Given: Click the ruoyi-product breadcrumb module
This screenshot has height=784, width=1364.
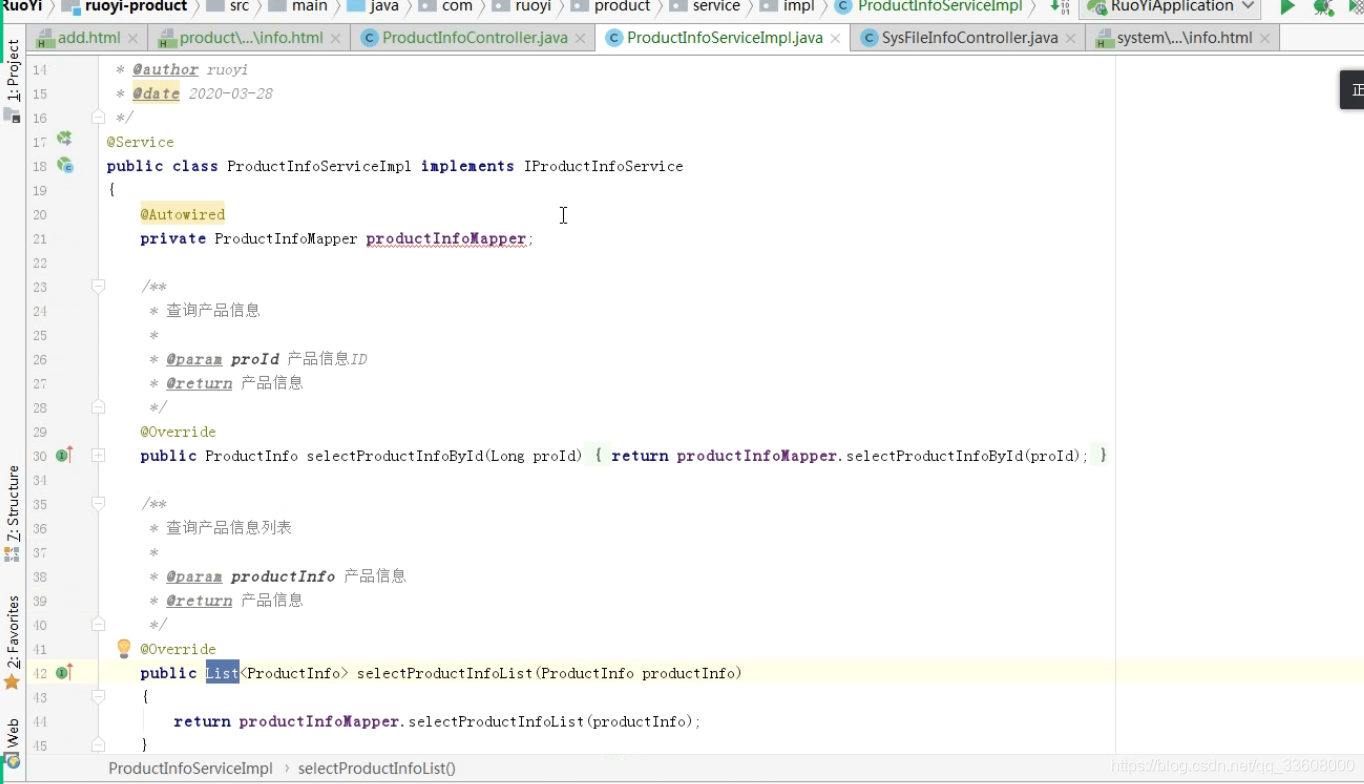Looking at the screenshot, I should [125, 7].
